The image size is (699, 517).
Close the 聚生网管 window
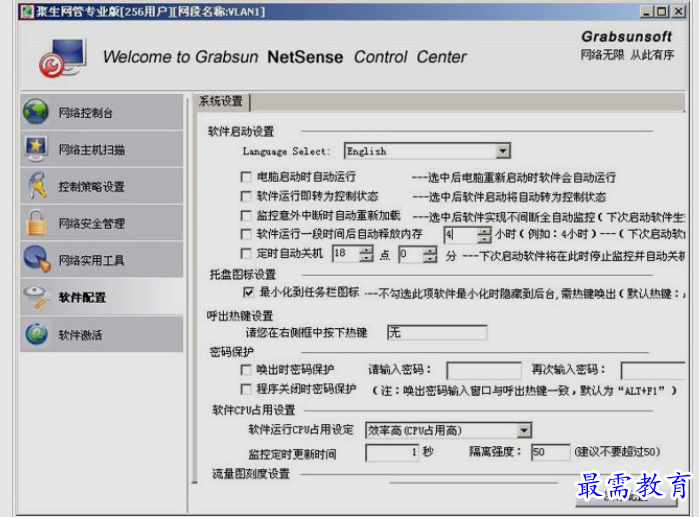point(678,11)
